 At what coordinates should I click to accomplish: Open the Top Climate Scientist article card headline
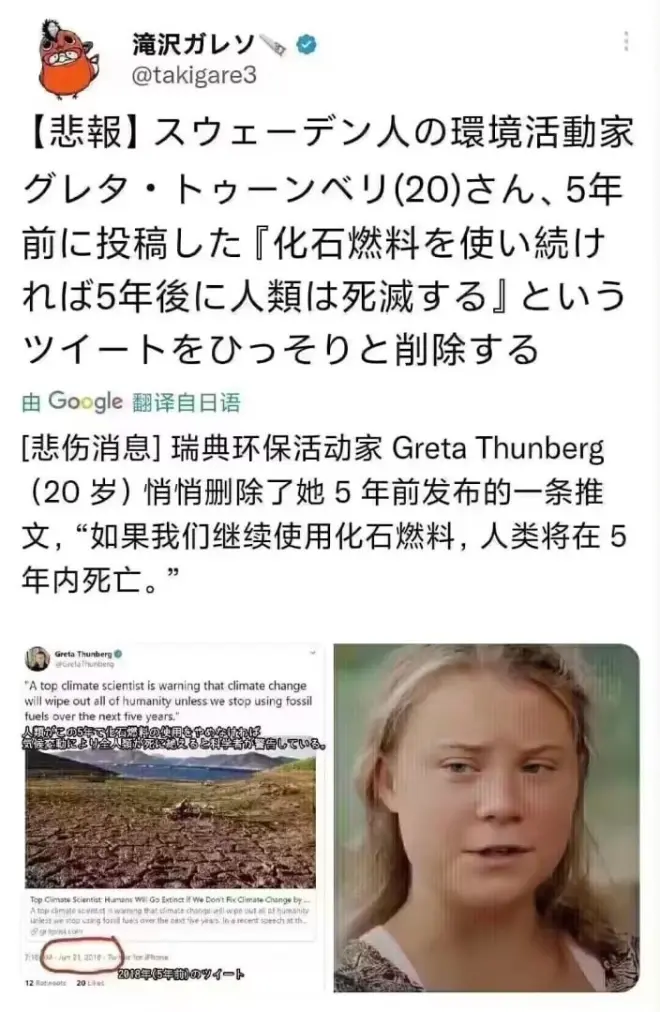pyautogui.click(x=170, y=899)
